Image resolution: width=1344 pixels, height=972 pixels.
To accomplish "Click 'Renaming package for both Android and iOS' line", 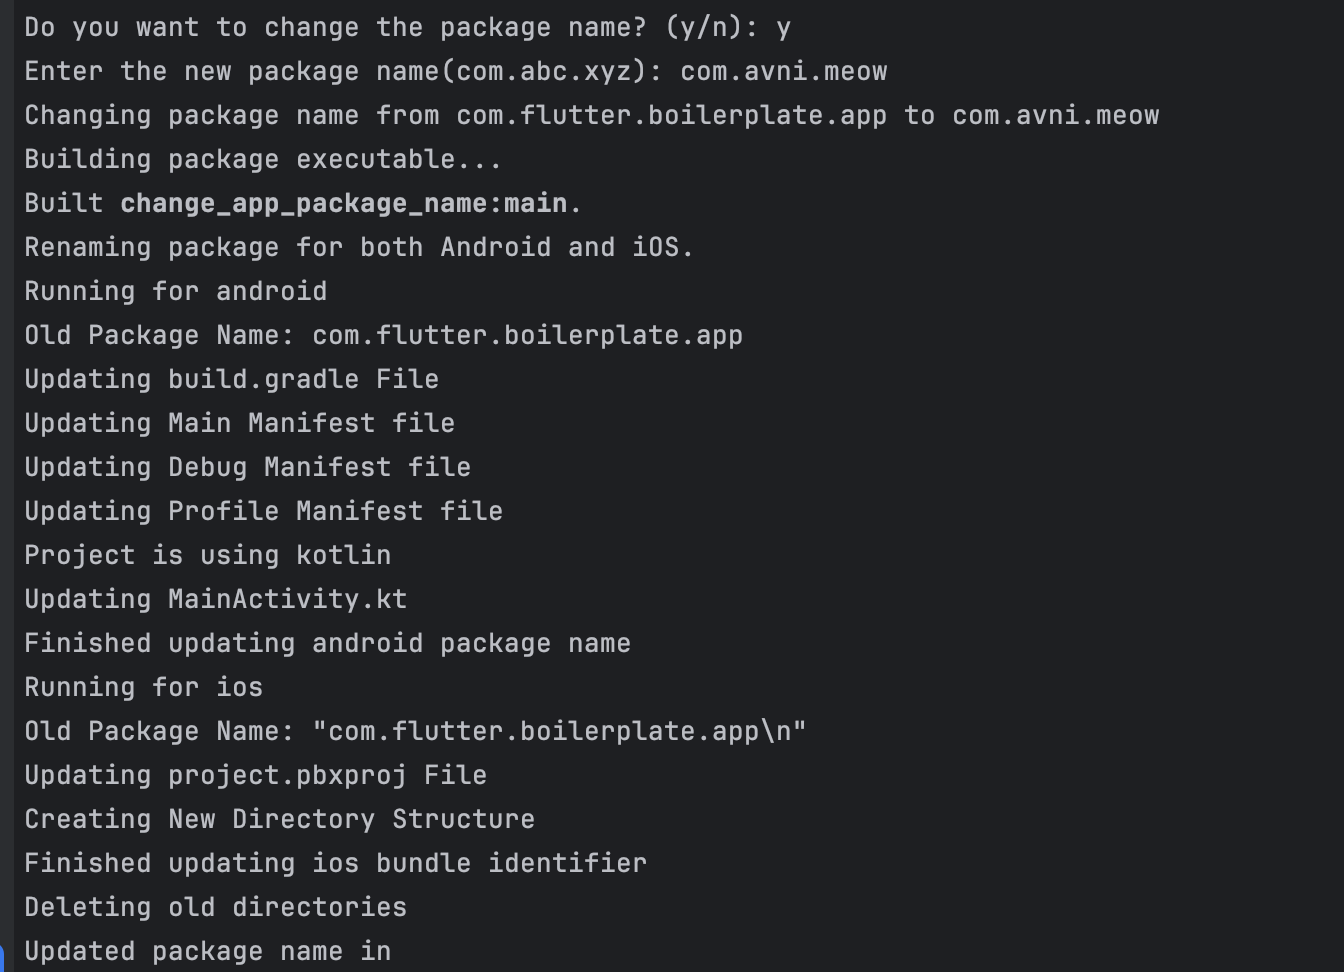I will pyautogui.click(x=359, y=247).
